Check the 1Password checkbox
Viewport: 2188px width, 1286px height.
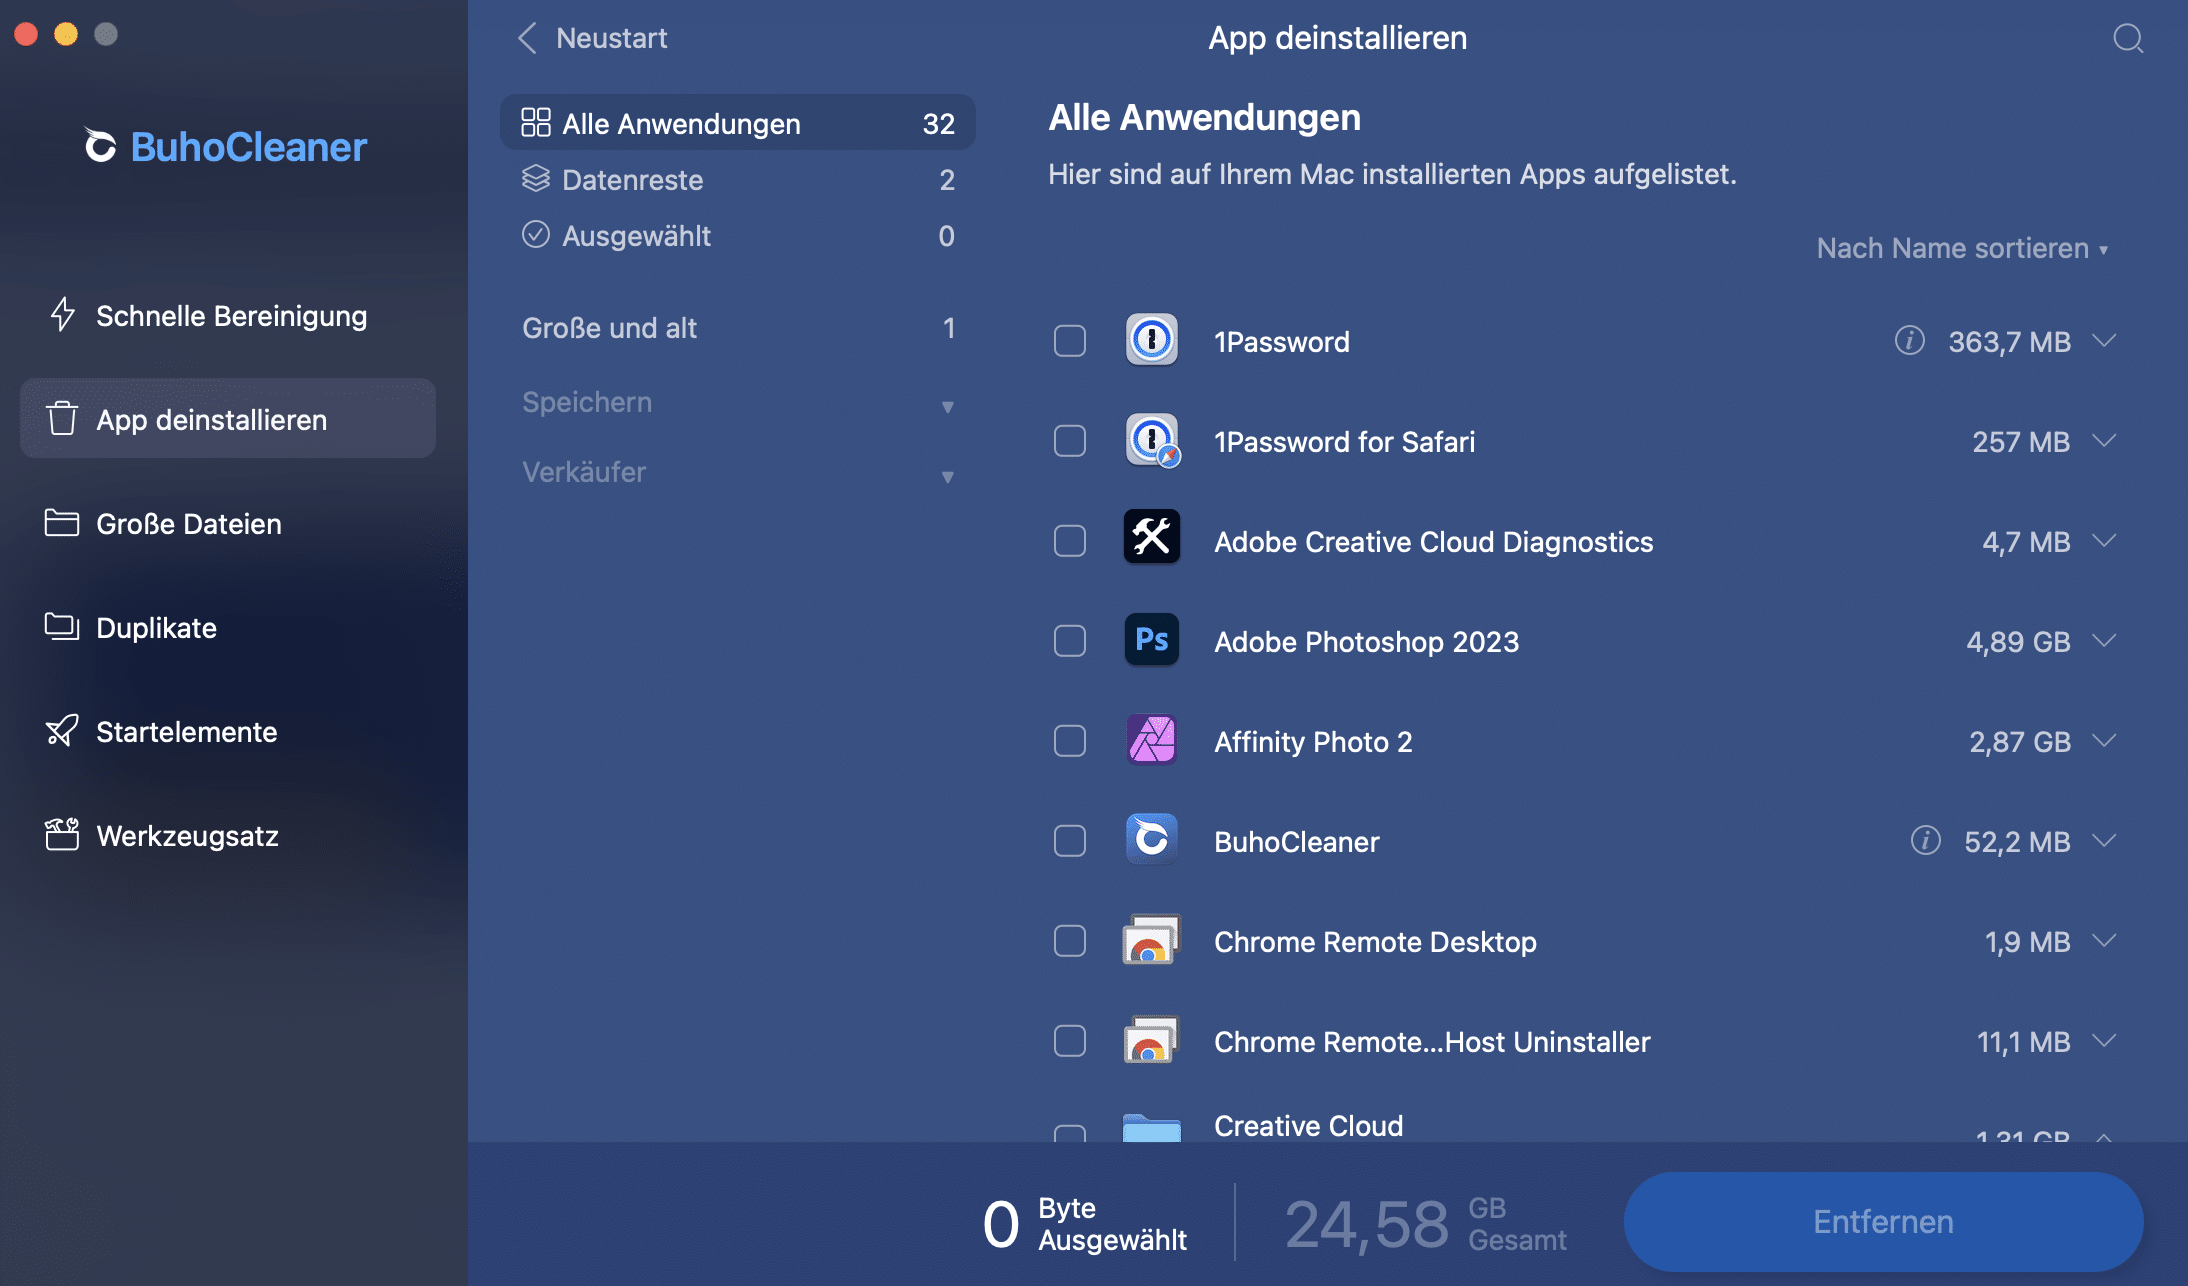[x=1070, y=341]
